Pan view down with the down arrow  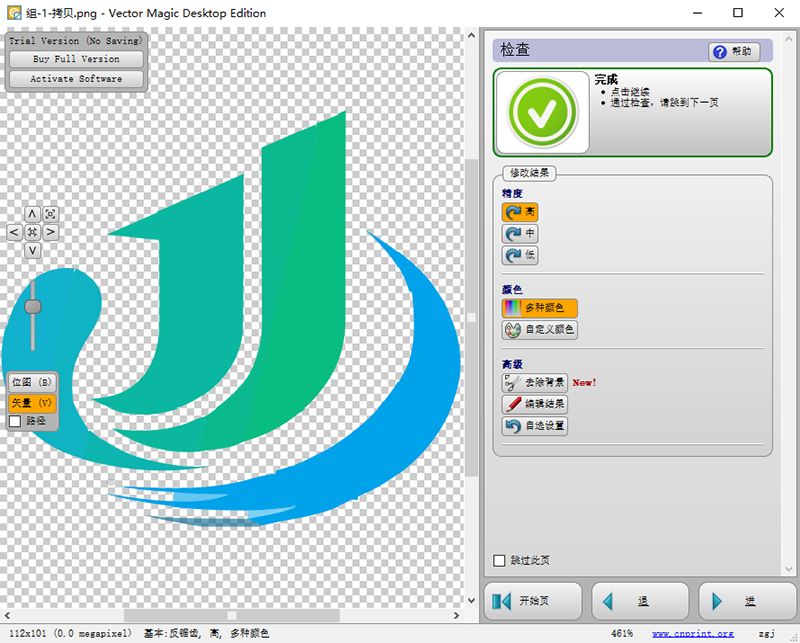click(x=32, y=251)
